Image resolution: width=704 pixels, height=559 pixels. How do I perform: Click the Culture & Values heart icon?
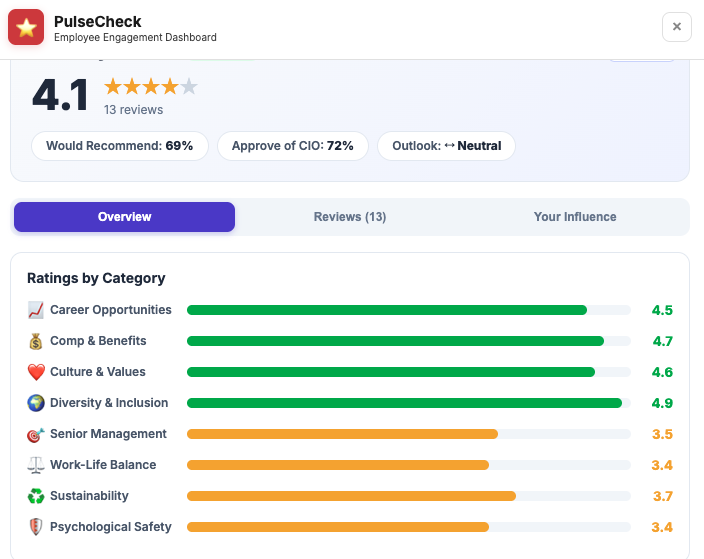click(x=36, y=372)
